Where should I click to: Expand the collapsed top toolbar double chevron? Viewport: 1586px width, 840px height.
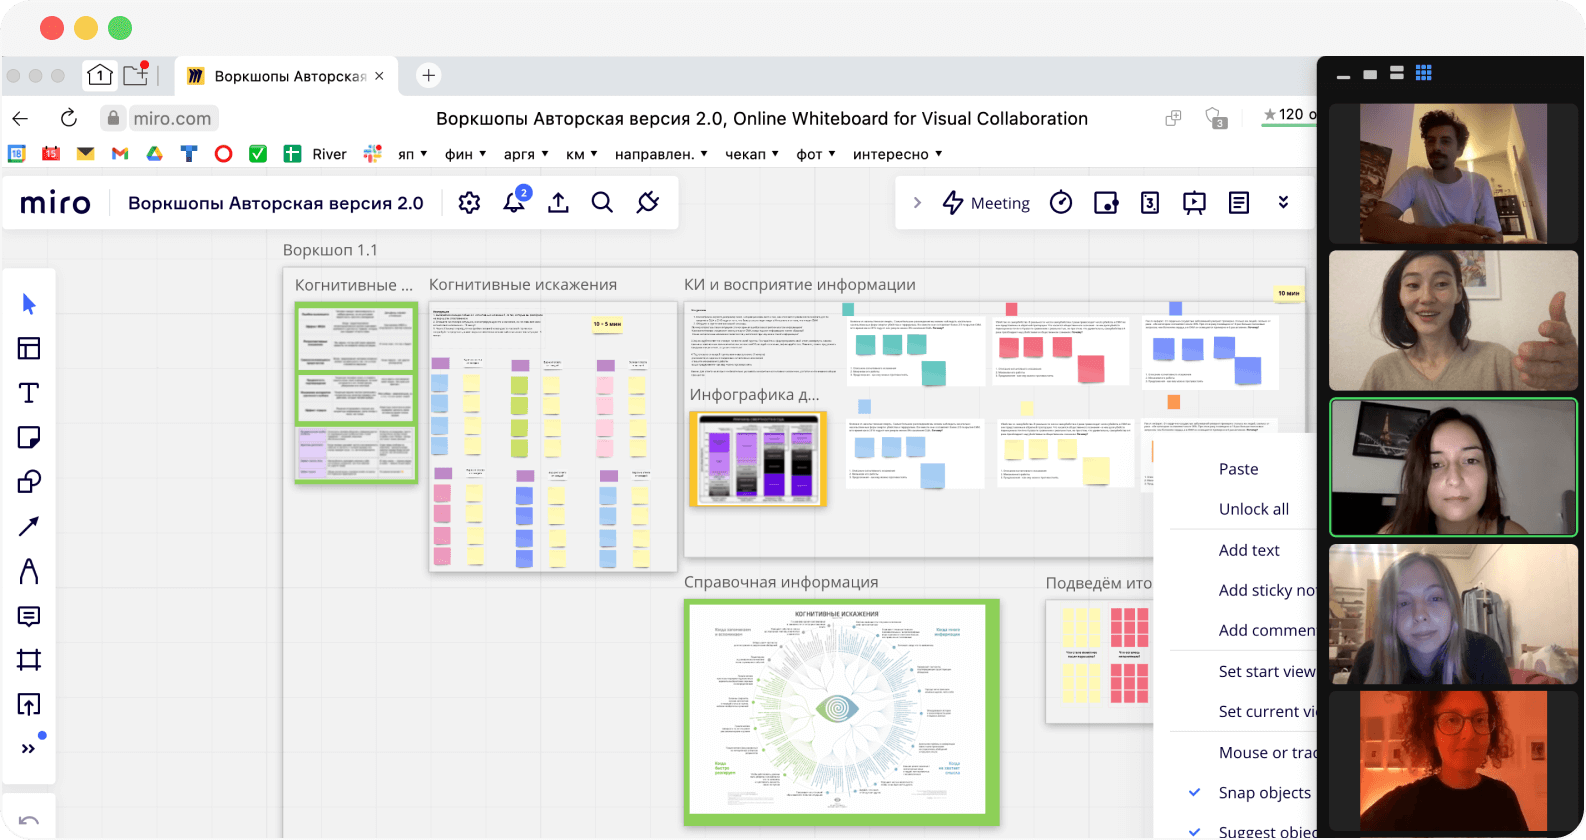click(x=1283, y=203)
